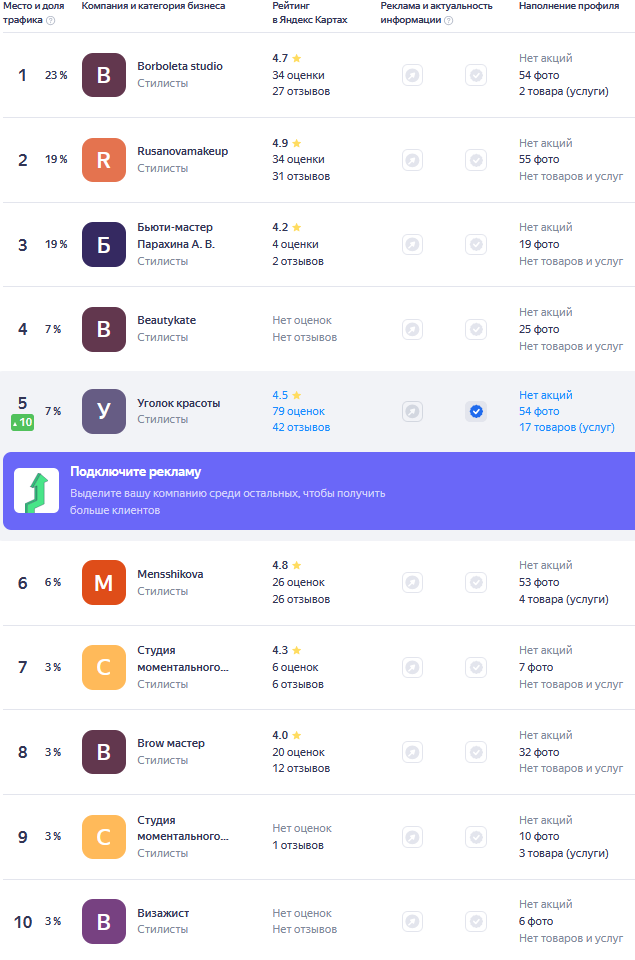Click the advertising icon in Brow мастер row
Image resolution: width=635 pixels, height=960 pixels.
pyautogui.click(x=412, y=752)
